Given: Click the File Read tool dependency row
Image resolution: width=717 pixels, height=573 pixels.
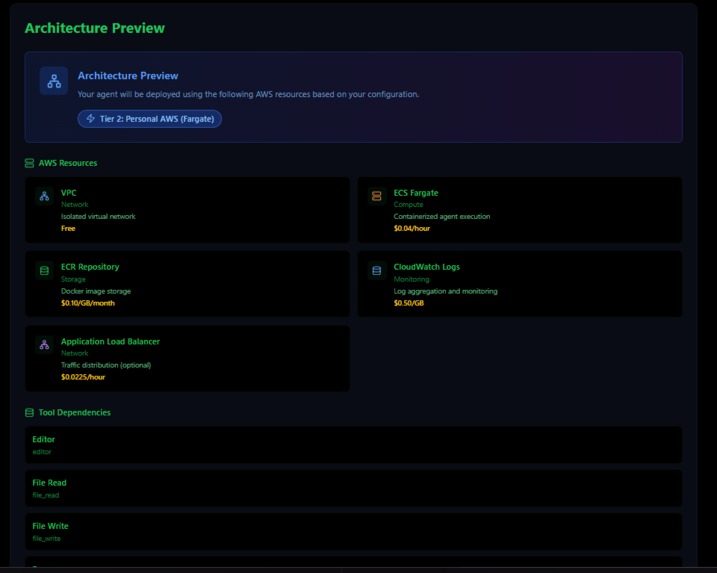Looking at the screenshot, I should pyautogui.click(x=353, y=488).
